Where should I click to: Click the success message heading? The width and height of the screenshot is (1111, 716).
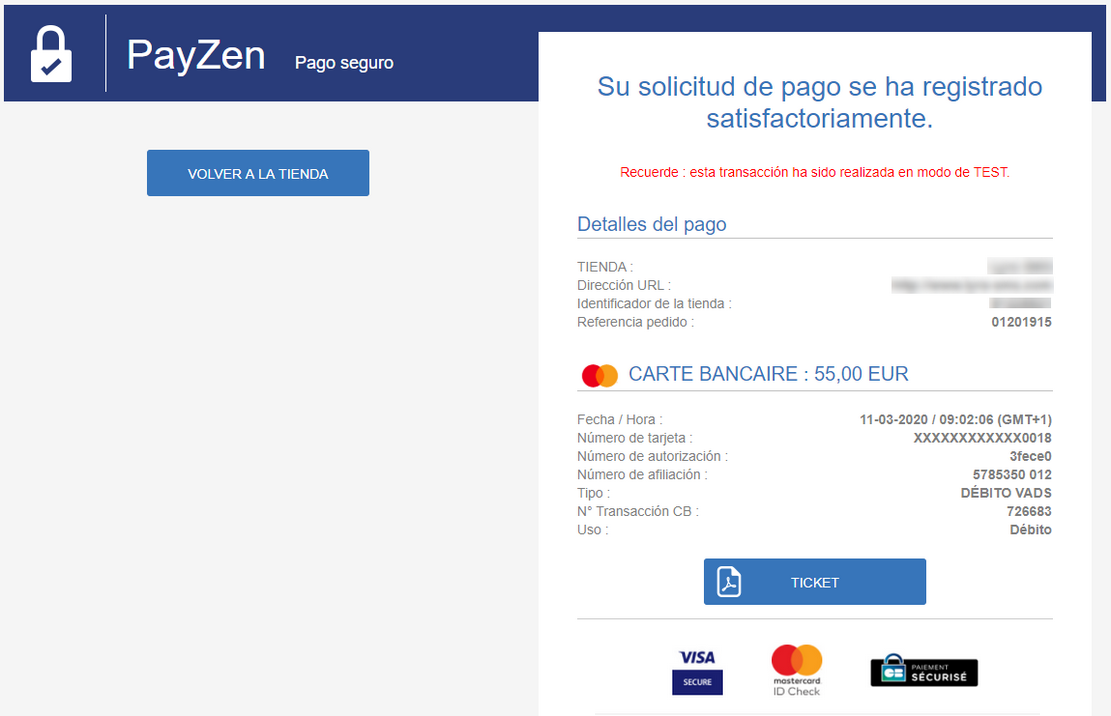tap(820, 102)
